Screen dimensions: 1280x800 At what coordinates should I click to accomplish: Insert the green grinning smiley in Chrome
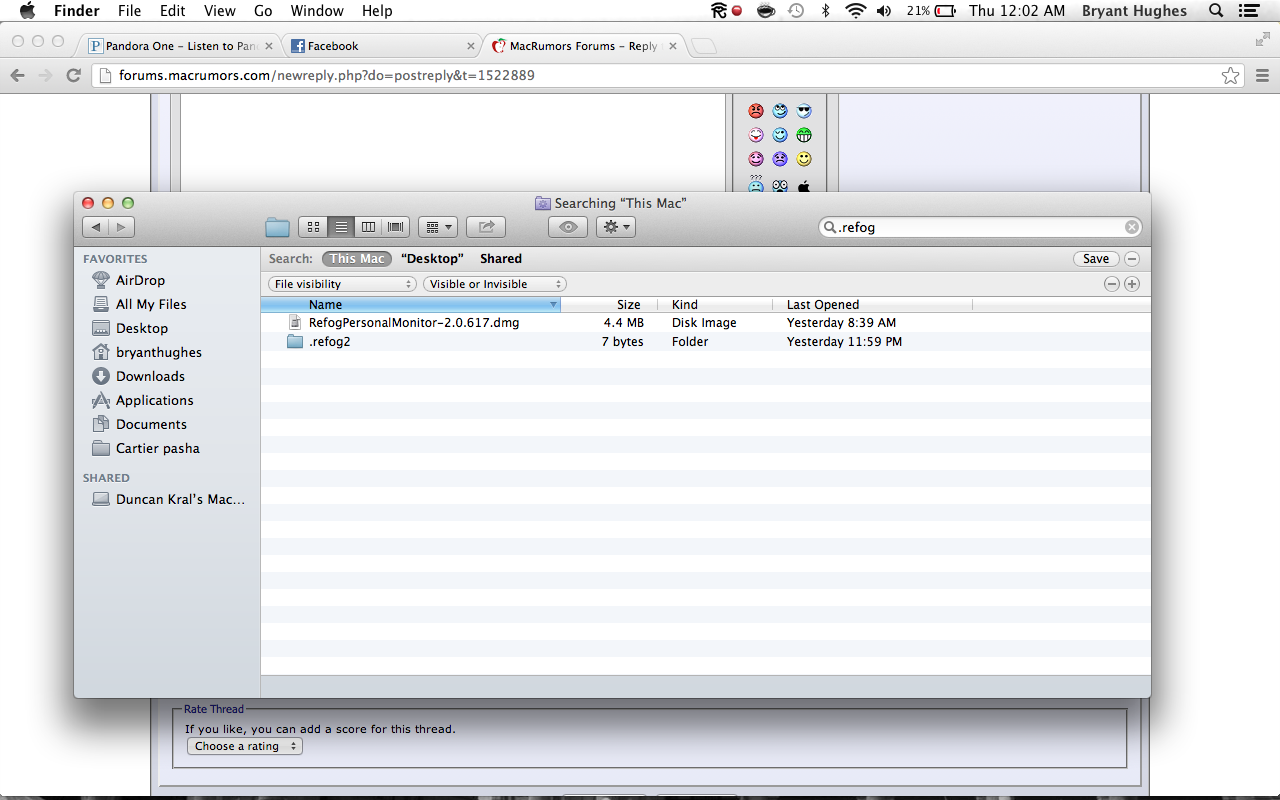tap(804, 135)
